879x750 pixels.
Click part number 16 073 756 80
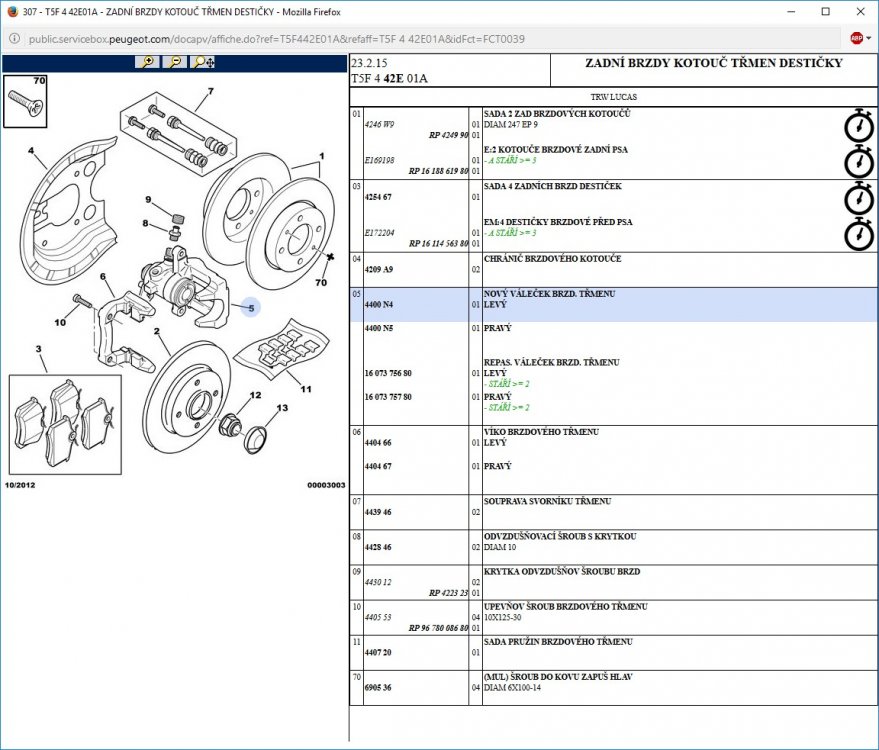coord(388,373)
